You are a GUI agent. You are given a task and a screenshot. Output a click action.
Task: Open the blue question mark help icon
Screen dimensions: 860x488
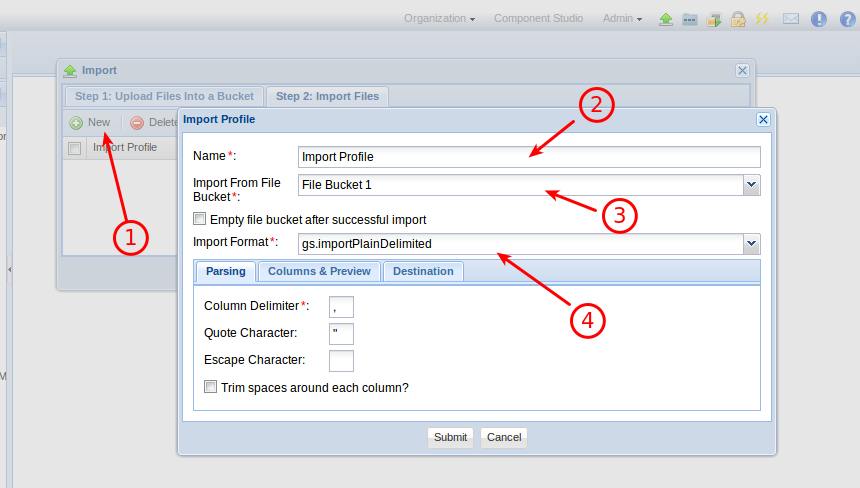(845, 19)
